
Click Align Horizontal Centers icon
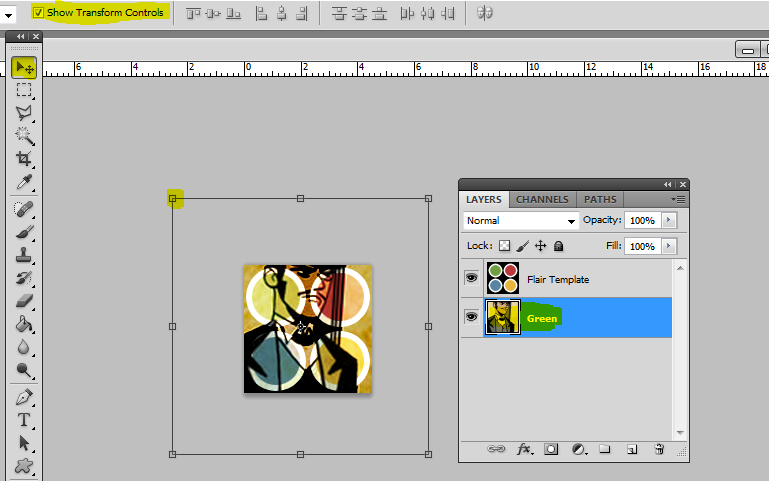[282, 14]
